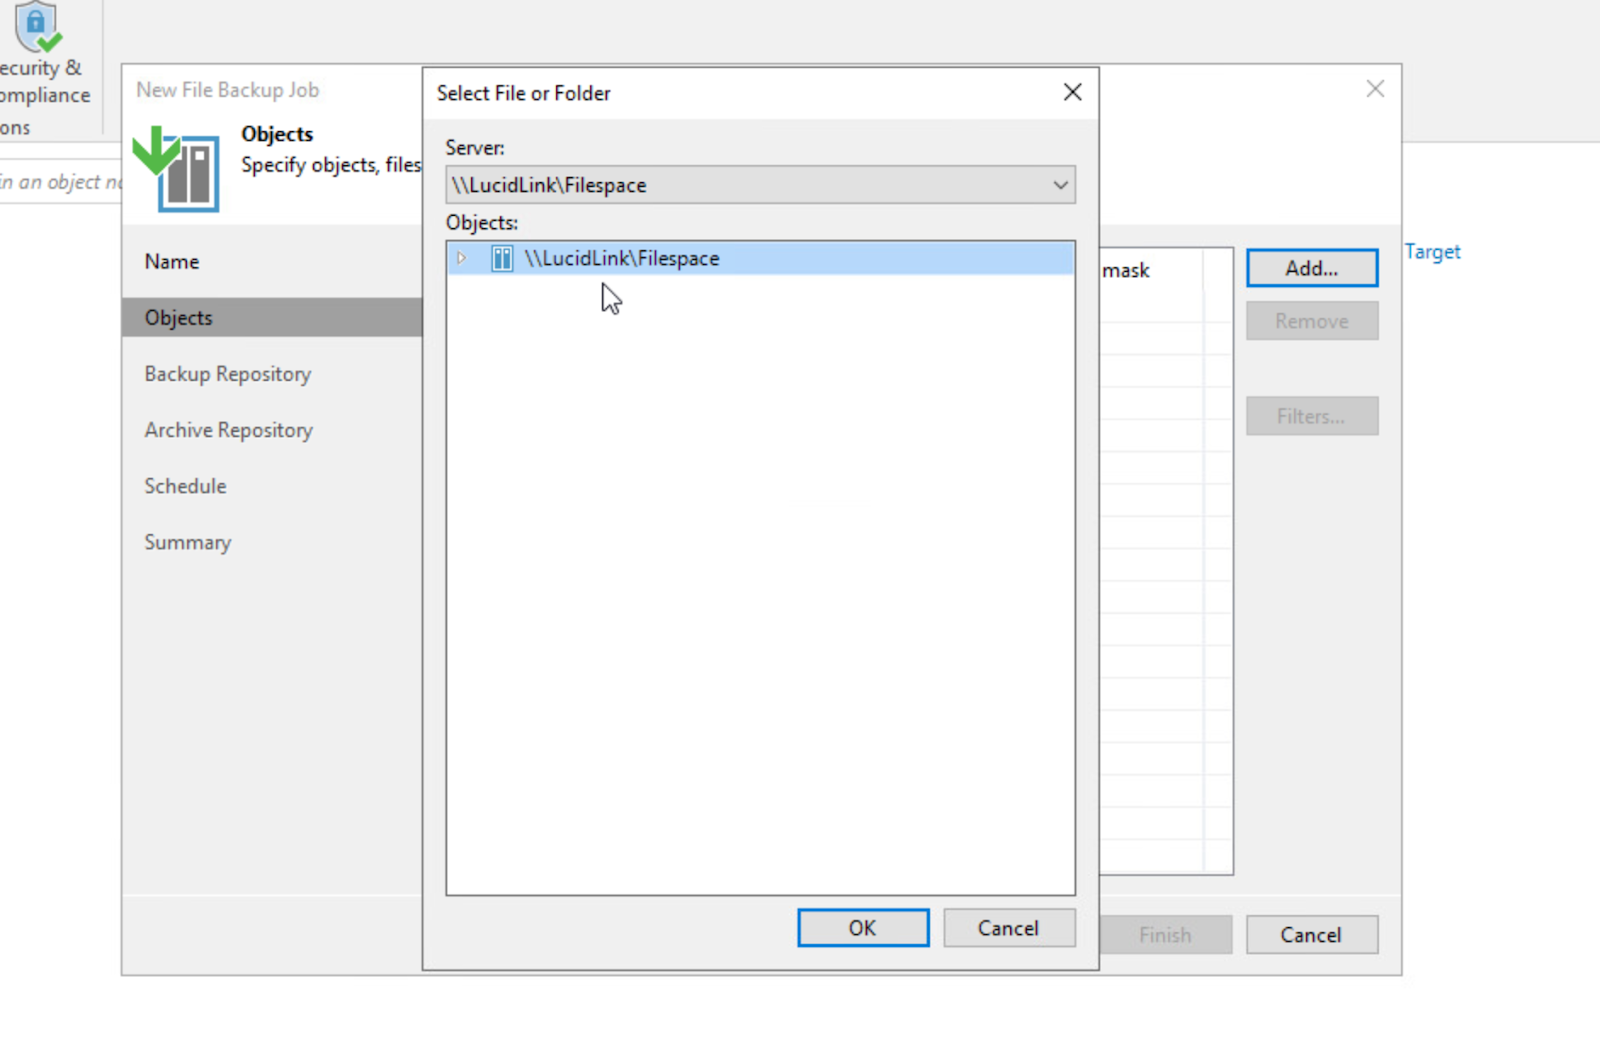The height and width of the screenshot is (1063, 1600).
Task: Jump to the Summary step
Action: (x=188, y=543)
